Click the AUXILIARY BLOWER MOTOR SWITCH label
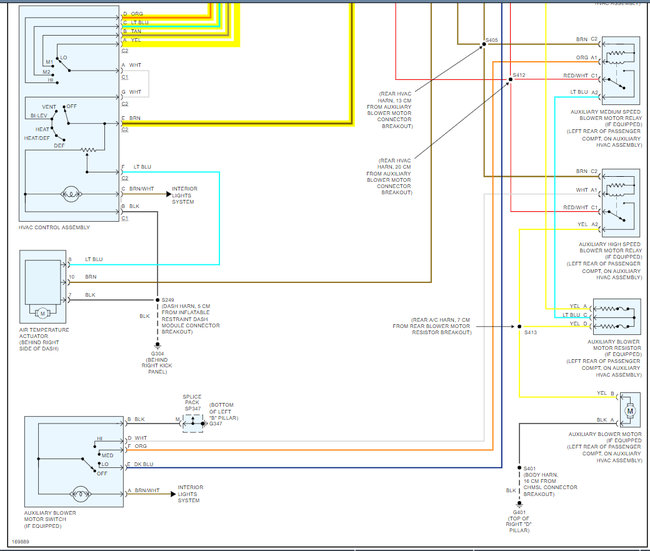This screenshot has width=650, height=551. pyautogui.click(x=50, y=516)
